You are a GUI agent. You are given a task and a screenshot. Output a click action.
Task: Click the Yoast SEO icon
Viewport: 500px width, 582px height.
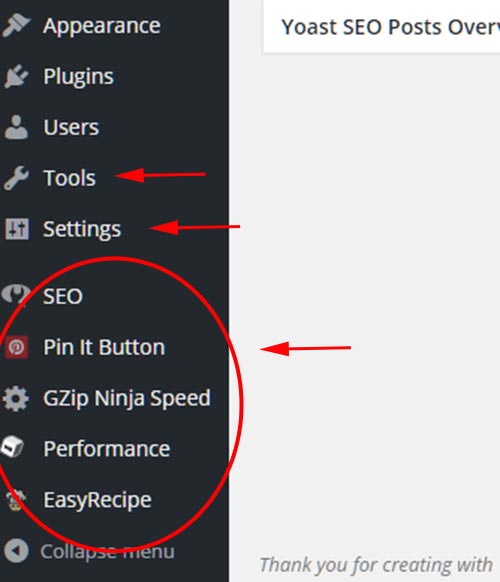coord(16,295)
